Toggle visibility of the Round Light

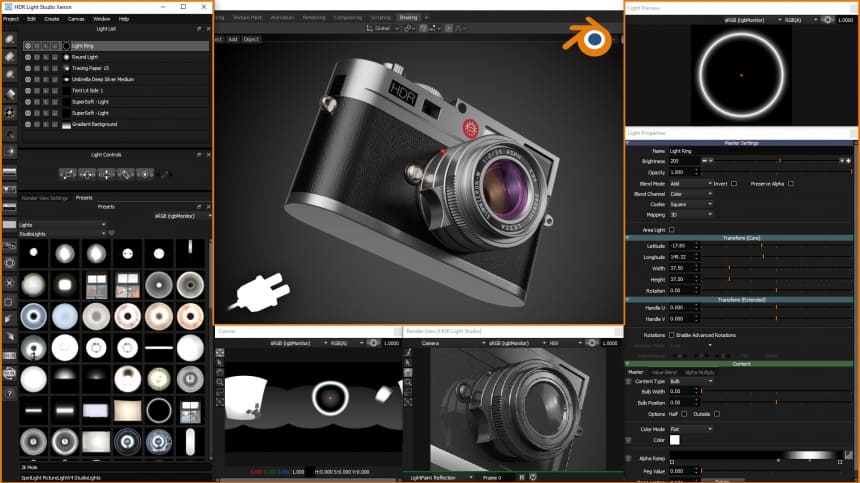tap(27, 57)
